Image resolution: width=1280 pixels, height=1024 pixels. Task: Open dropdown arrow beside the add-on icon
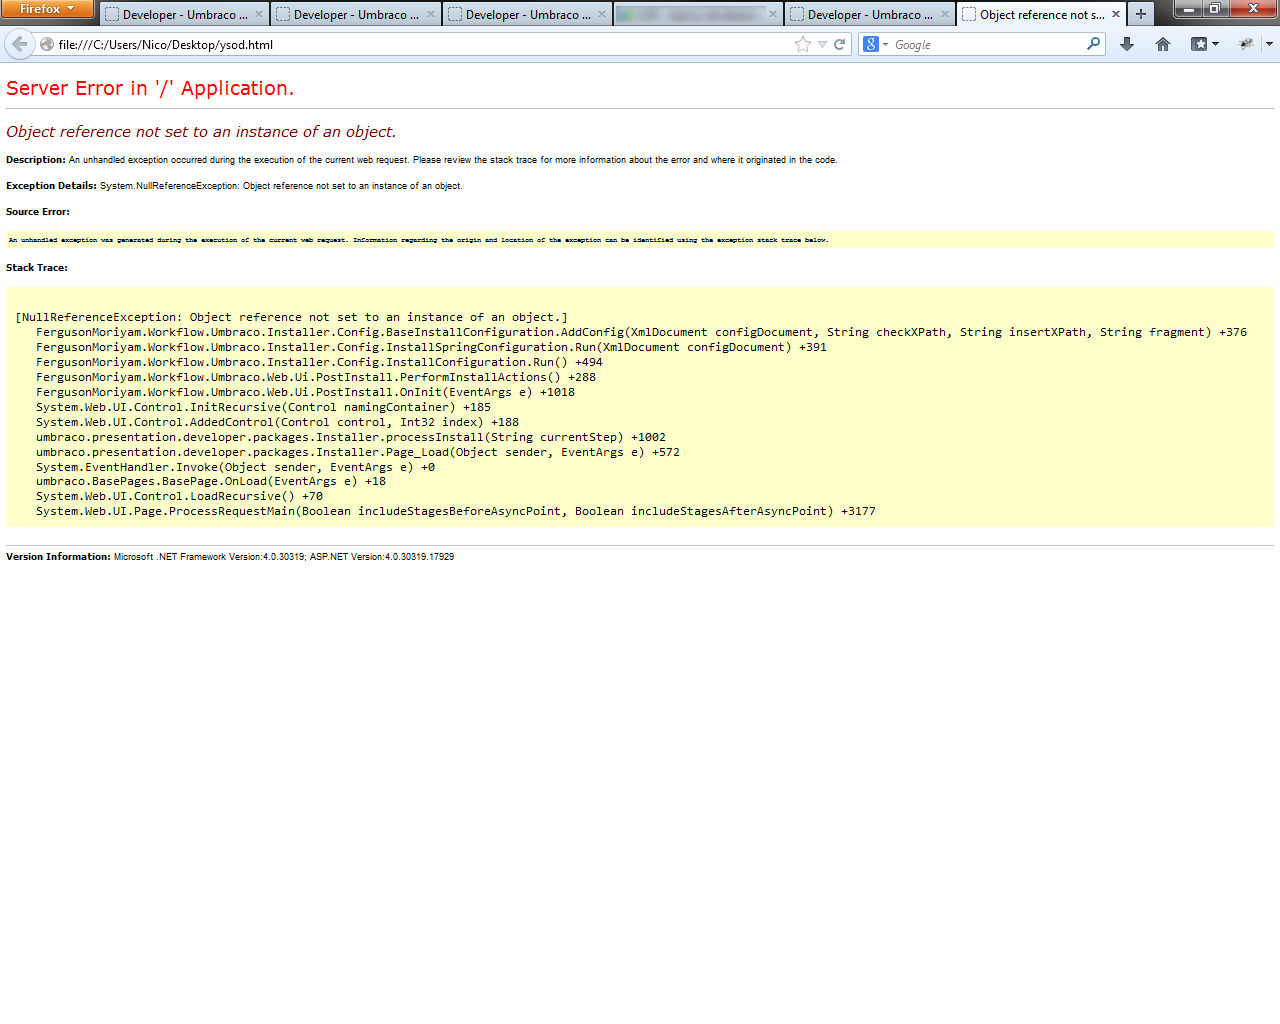[1269, 44]
